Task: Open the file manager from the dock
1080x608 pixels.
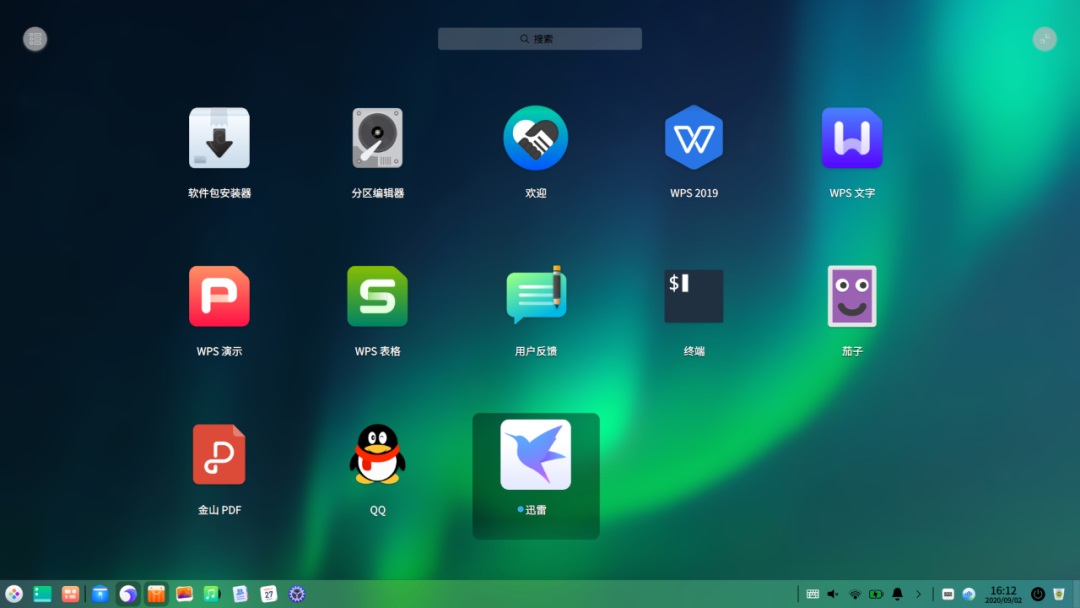Action: (x=100, y=594)
